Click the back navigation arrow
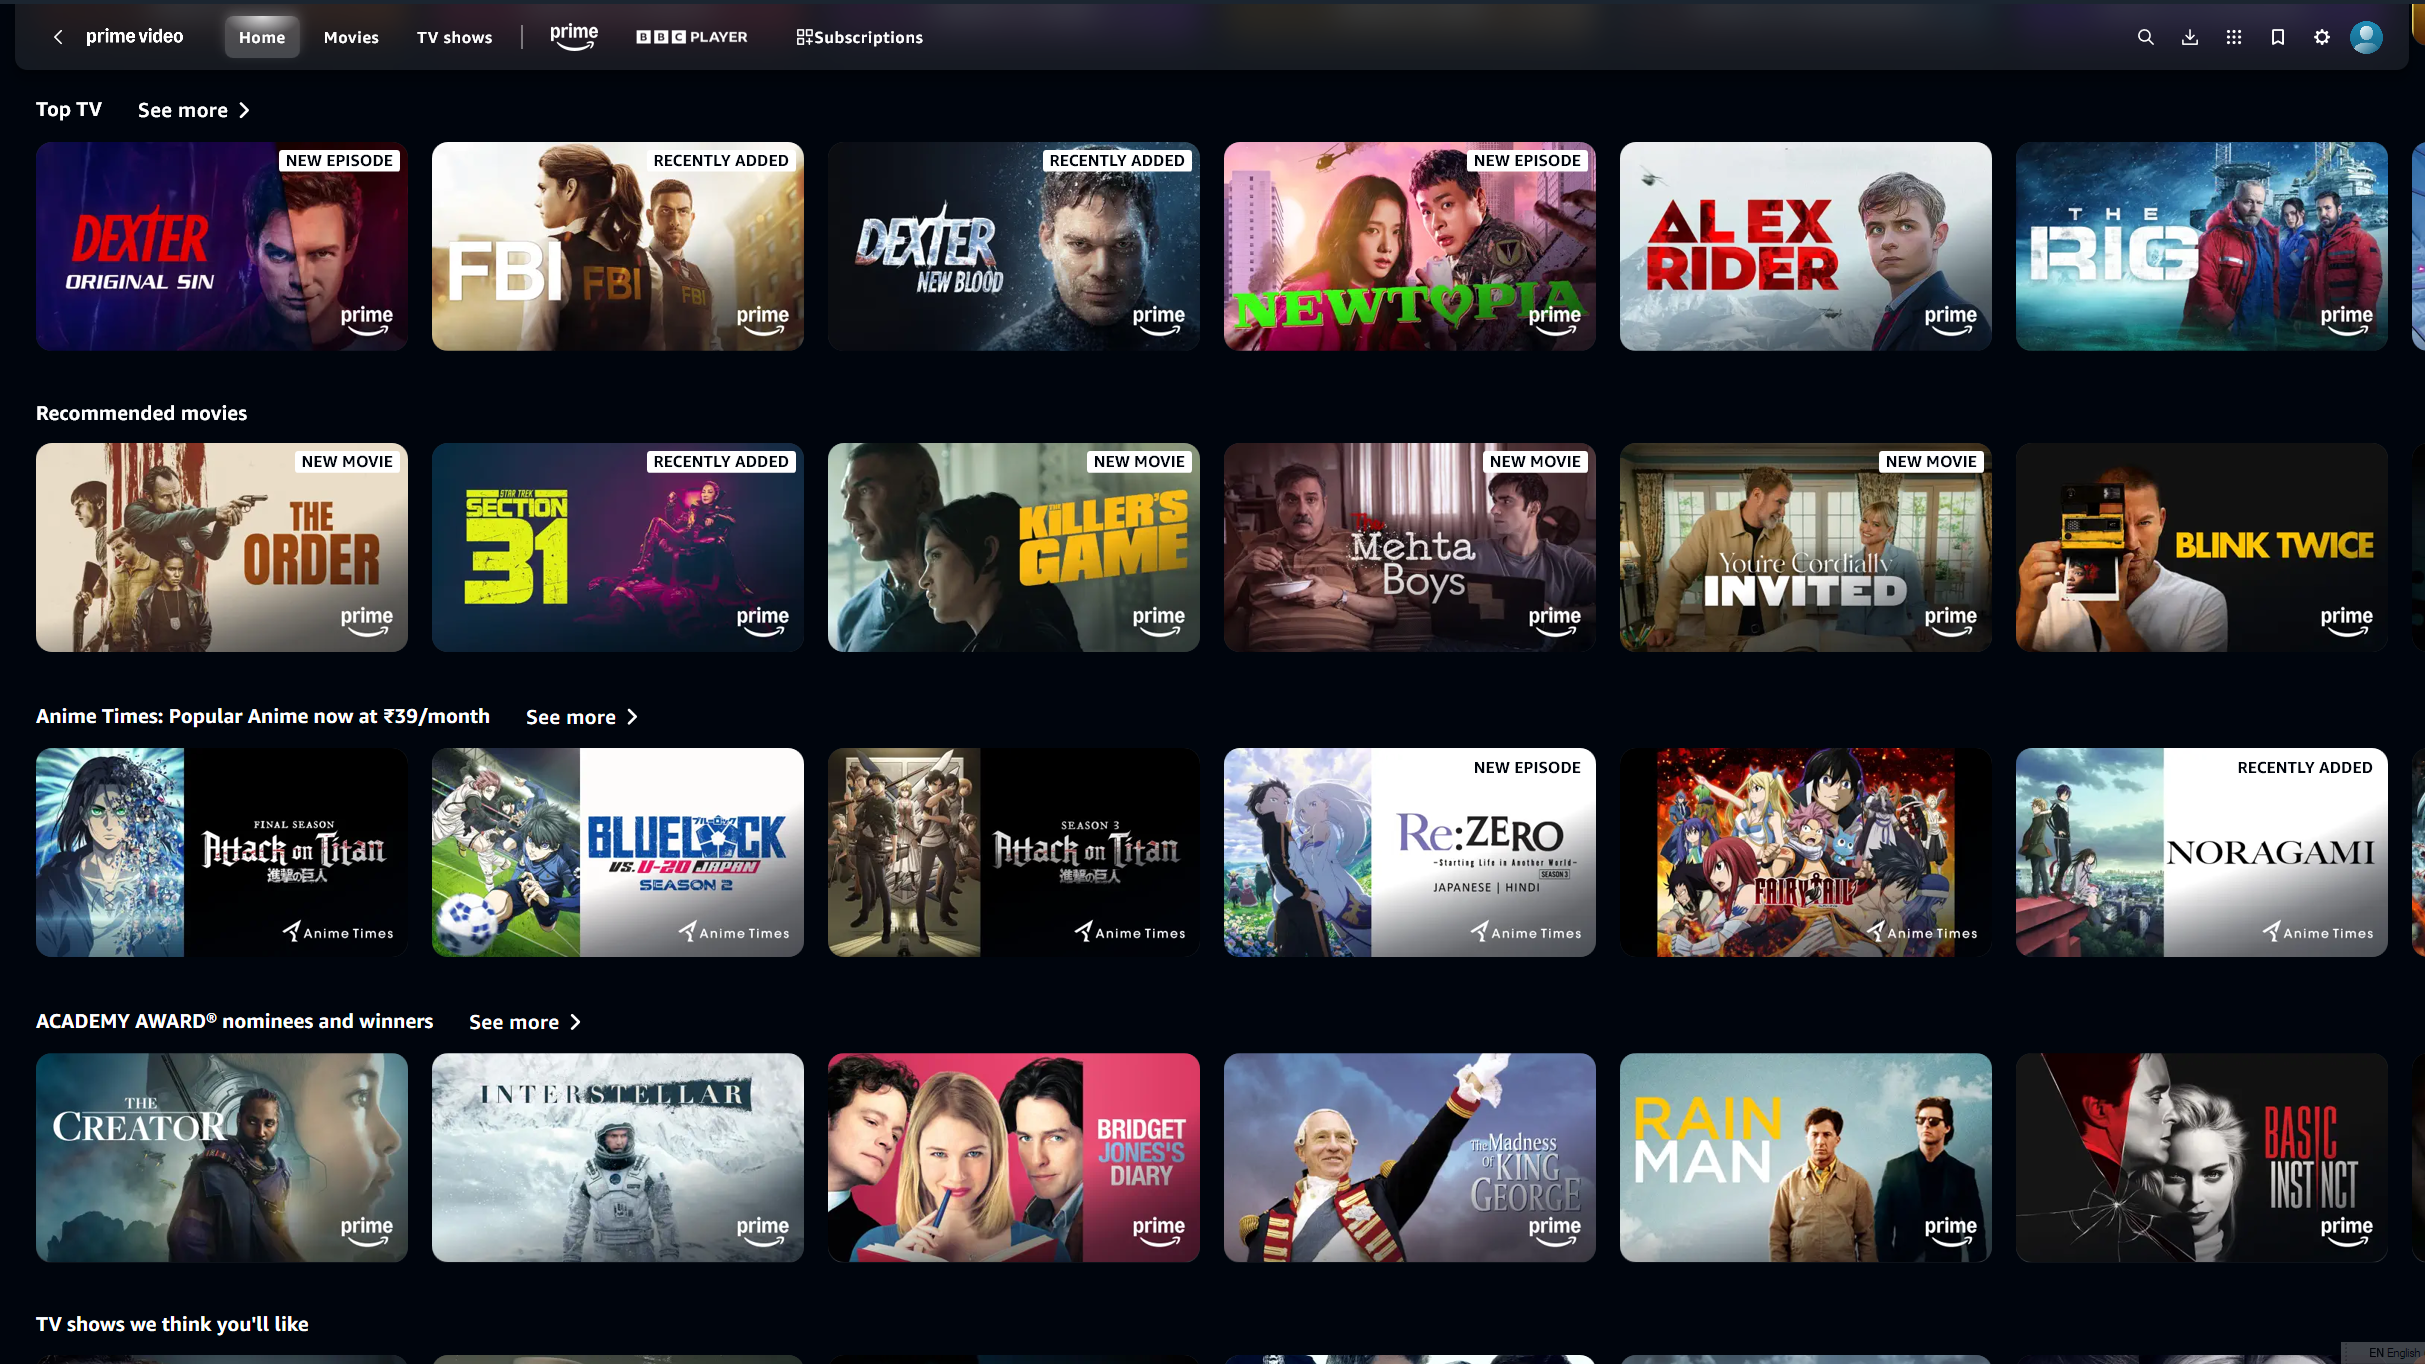 click(x=58, y=37)
